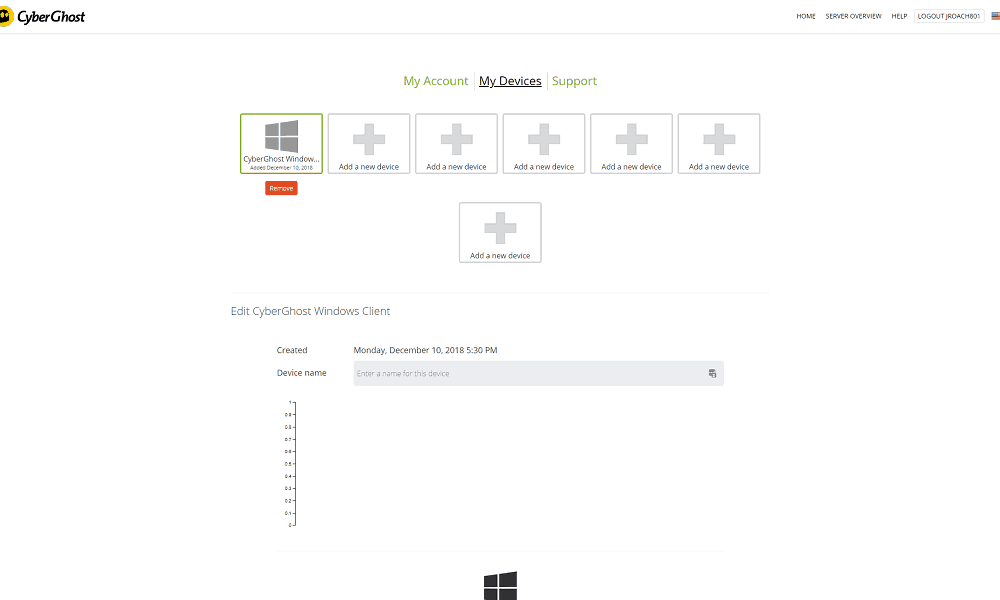
Task: Open SERVER OVERVIEW in the top navigation
Action: click(853, 16)
